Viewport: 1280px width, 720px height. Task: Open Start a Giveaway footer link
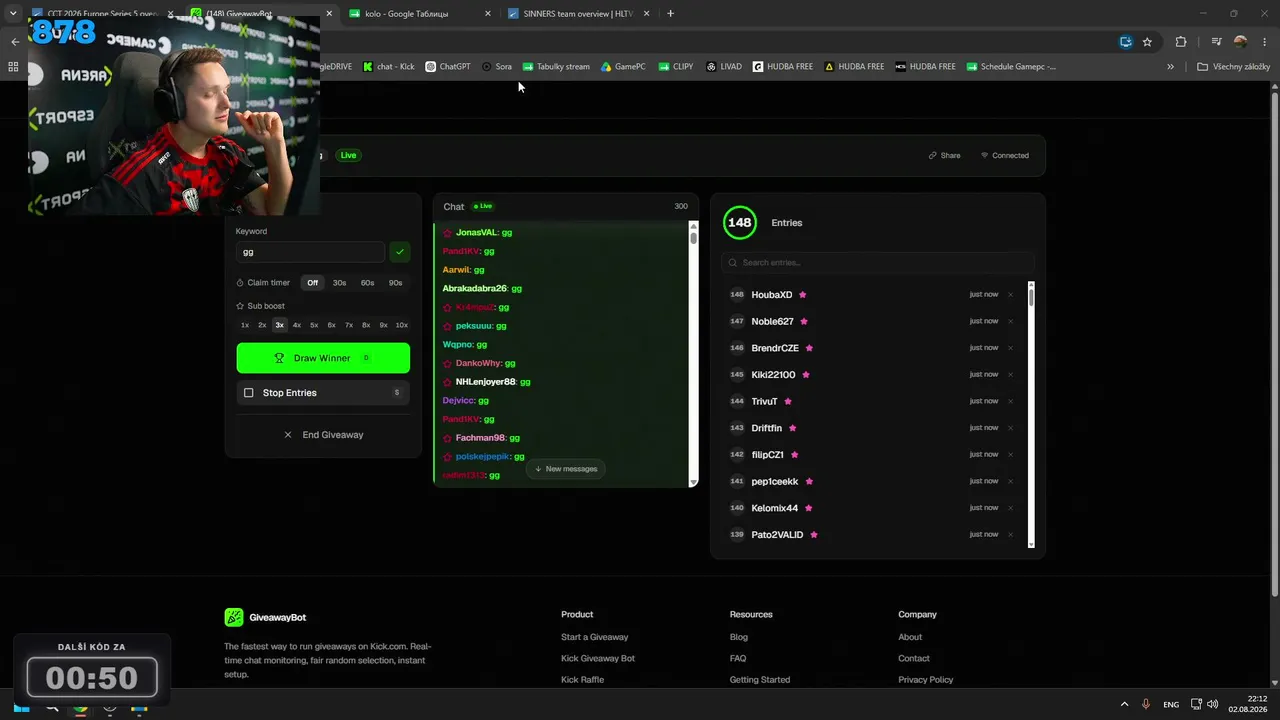point(595,637)
